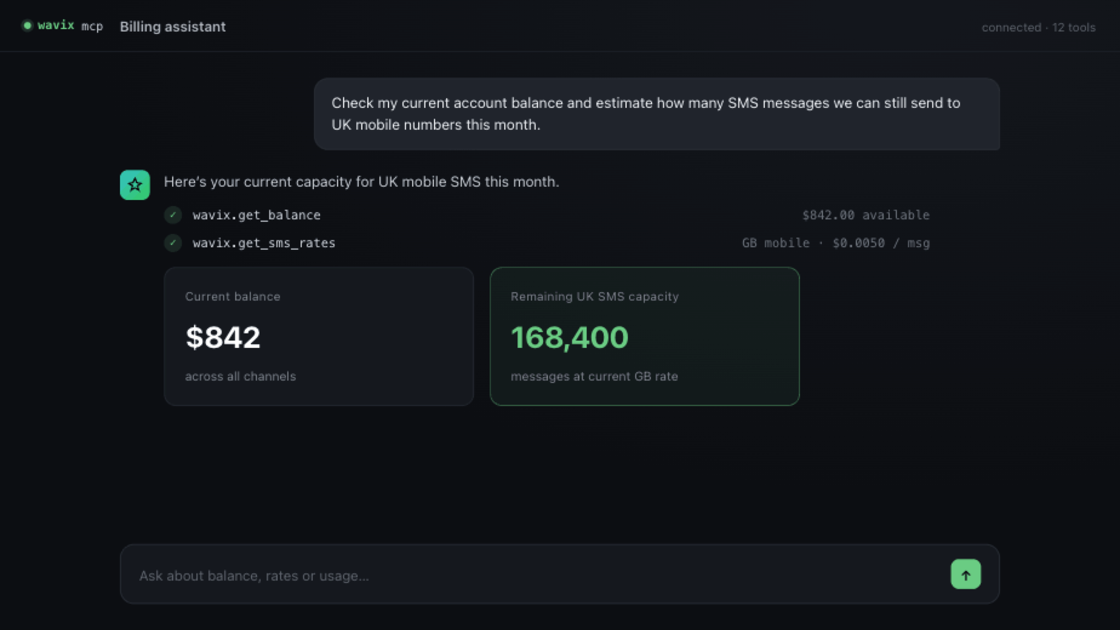Click the 'Current balance' label
Screen dimensions: 1120x630
233,296
